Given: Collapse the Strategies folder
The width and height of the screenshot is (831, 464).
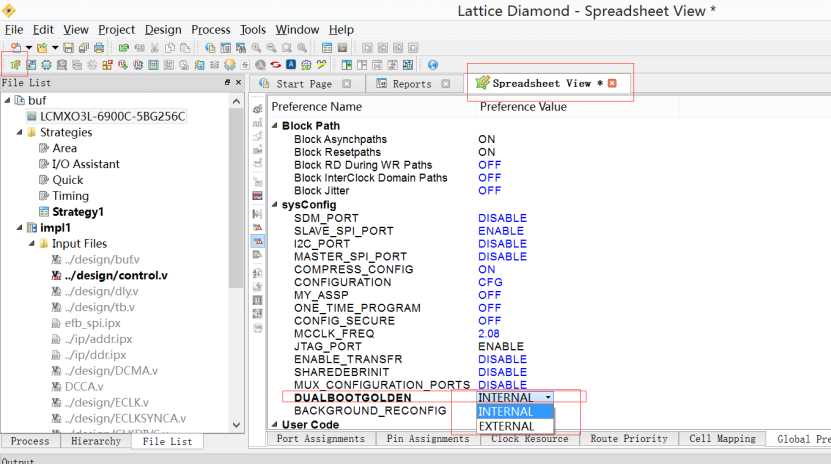Looking at the screenshot, I should [x=20, y=132].
